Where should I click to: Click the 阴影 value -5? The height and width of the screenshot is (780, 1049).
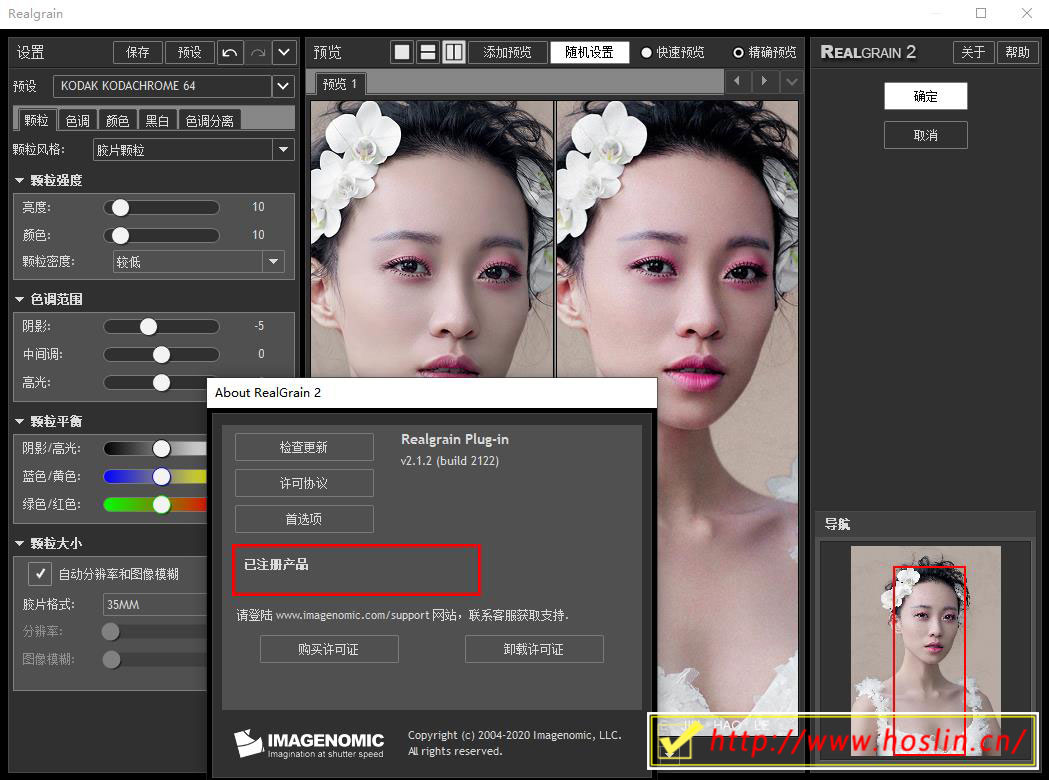(260, 326)
